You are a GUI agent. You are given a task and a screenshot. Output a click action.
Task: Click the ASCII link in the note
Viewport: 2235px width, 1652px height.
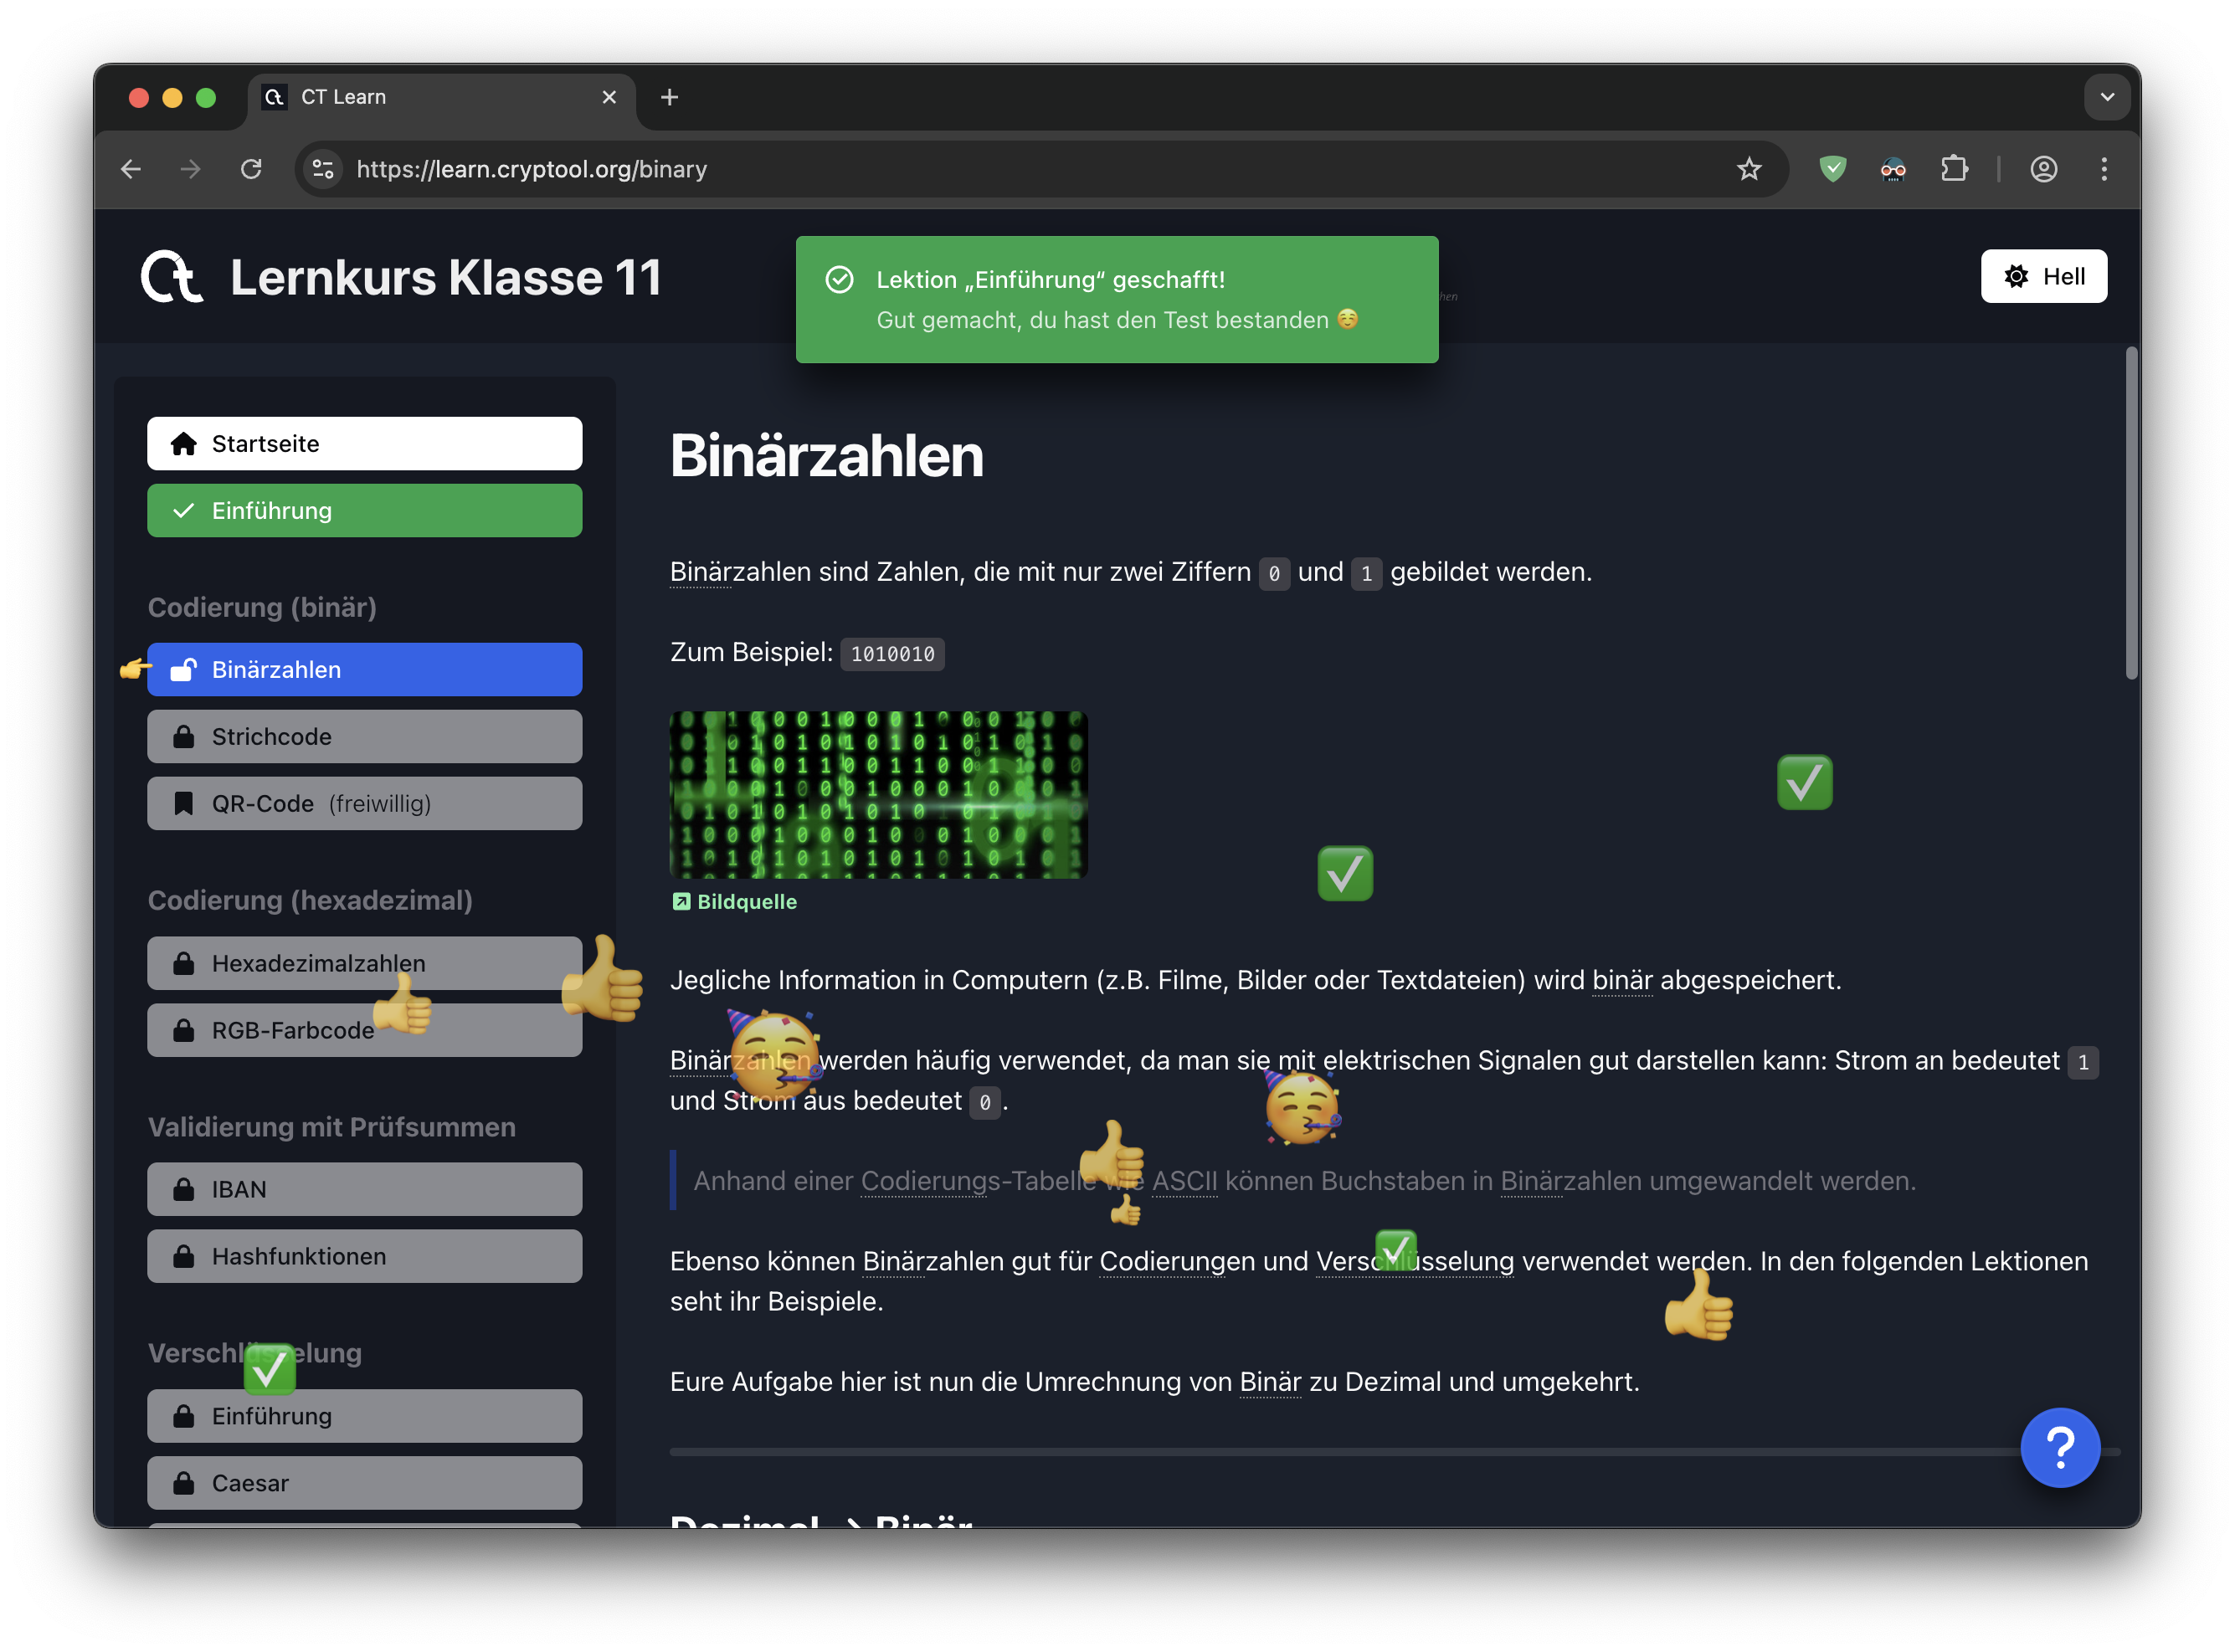coord(1184,1181)
